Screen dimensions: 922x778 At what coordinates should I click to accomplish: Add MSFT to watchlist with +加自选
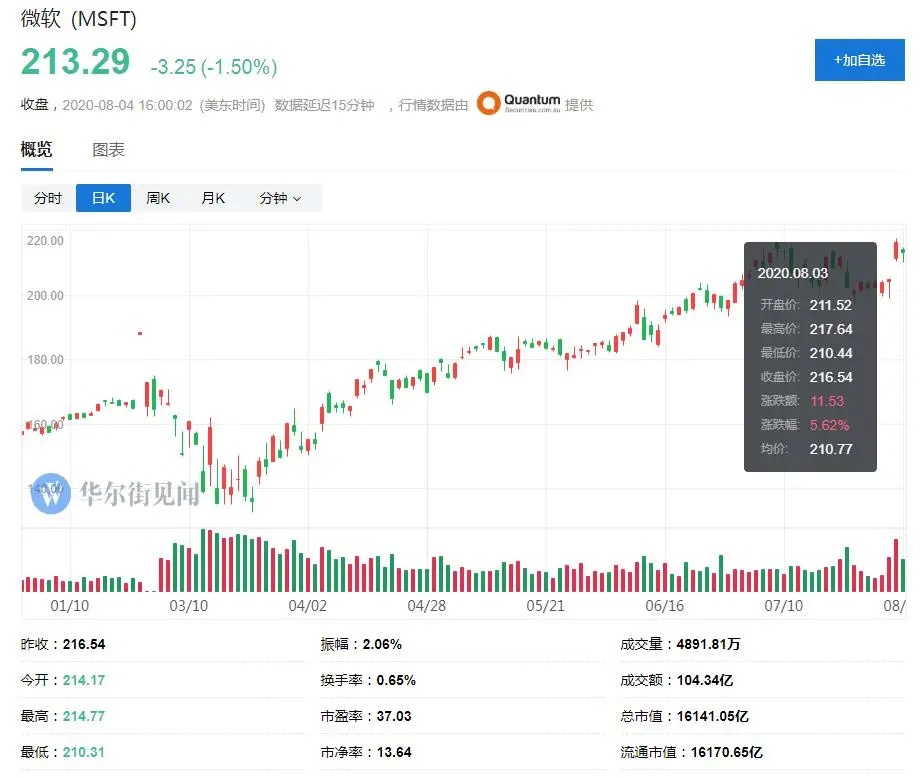click(x=859, y=60)
